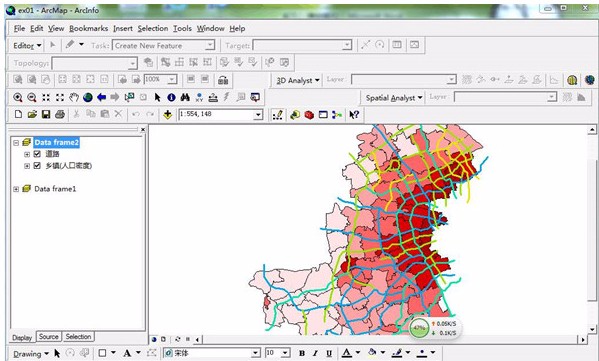
Task: Click the Line Color button
Action: coord(397,353)
